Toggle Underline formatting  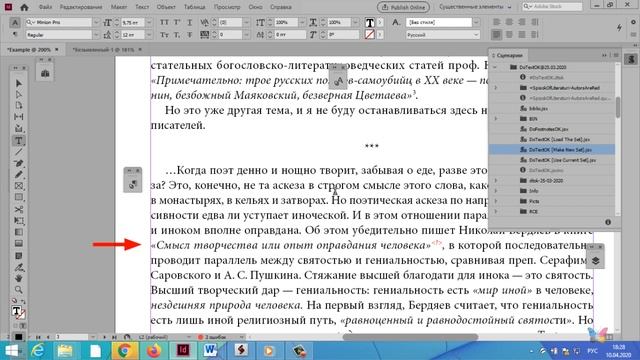pyautogui.click(x=189, y=22)
